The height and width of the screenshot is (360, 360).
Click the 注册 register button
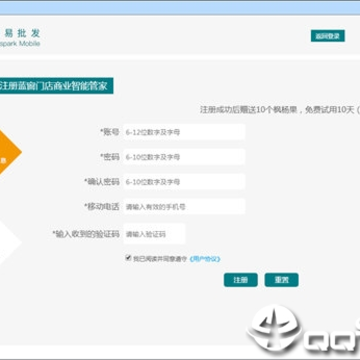tap(241, 280)
